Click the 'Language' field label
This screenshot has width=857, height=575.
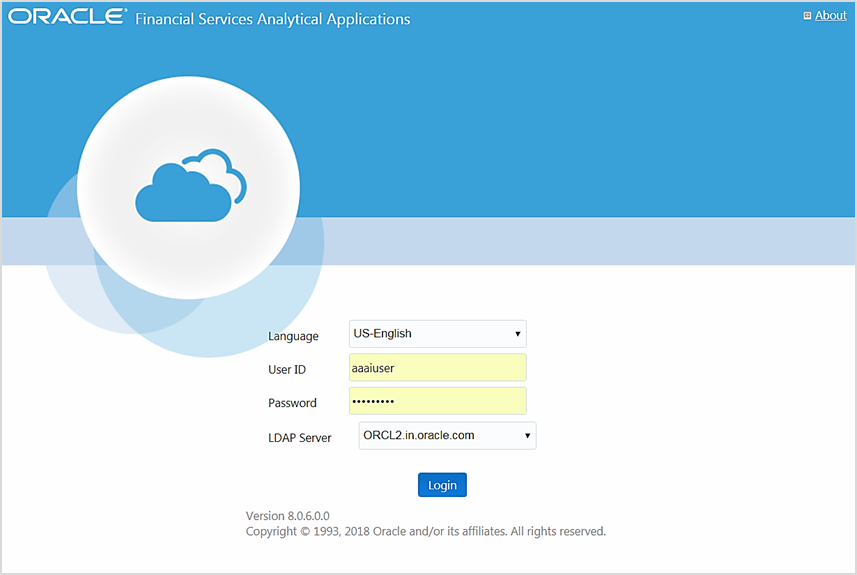tap(293, 336)
